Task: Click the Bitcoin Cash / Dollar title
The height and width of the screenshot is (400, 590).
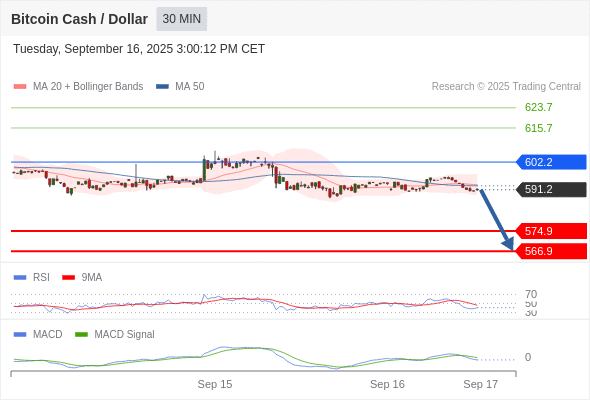Action: point(79,19)
